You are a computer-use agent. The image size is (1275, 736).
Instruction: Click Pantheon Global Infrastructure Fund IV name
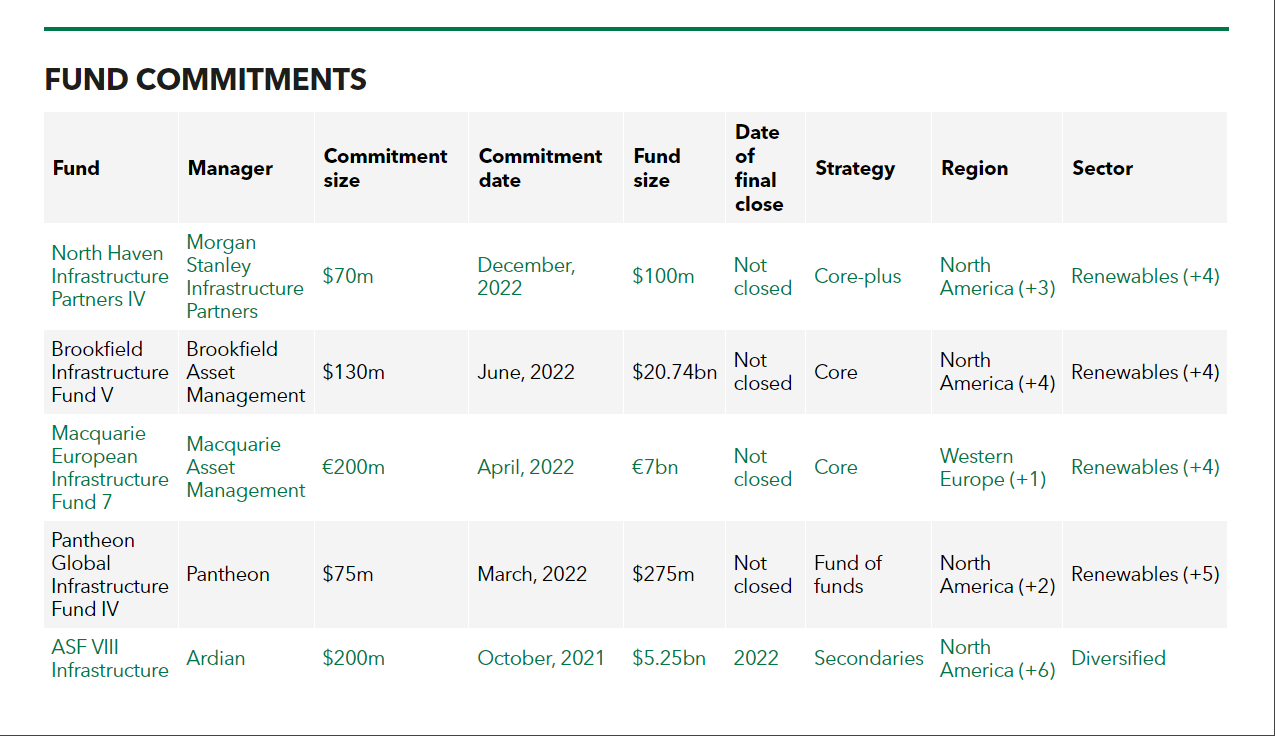tap(110, 574)
